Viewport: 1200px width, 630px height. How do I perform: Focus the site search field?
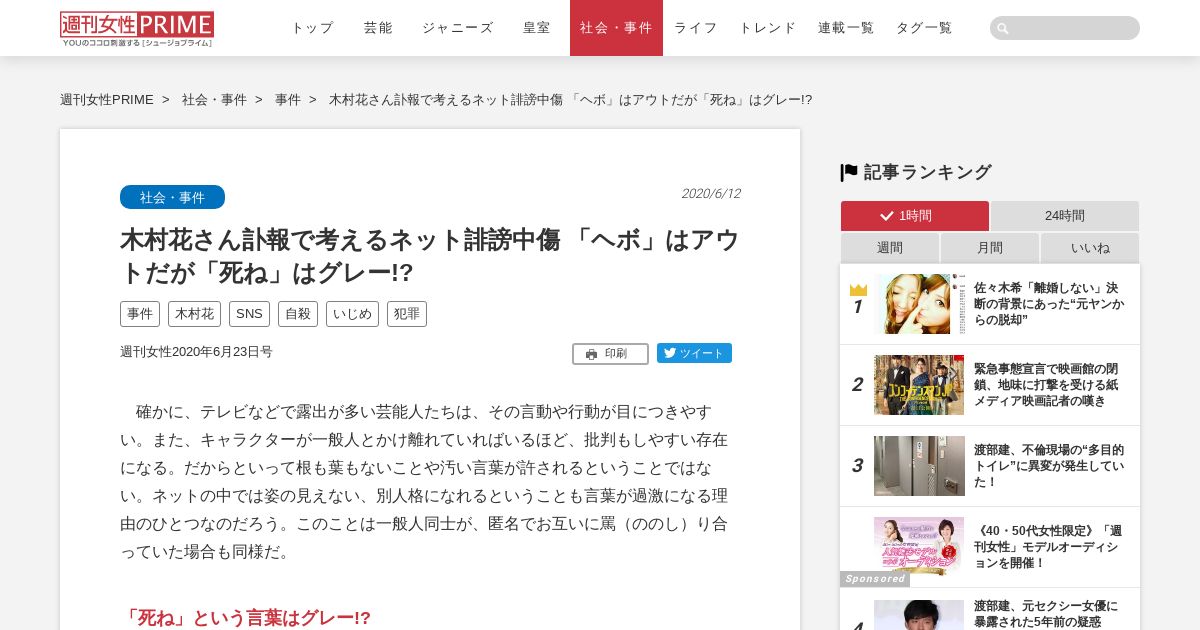[x=1065, y=28]
